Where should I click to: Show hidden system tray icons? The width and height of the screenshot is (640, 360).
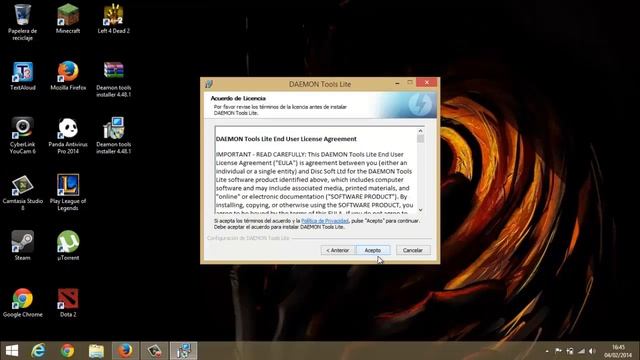pos(547,351)
